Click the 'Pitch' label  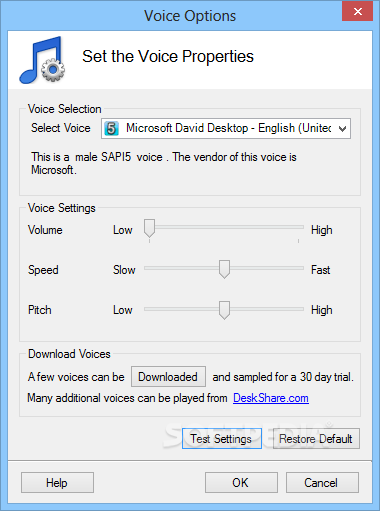(x=40, y=310)
